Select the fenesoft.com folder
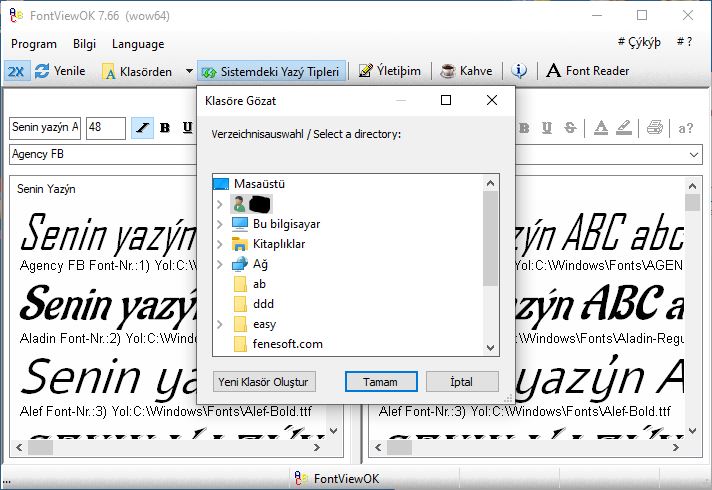This screenshot has width=712, height=490. tap(287, 344)
